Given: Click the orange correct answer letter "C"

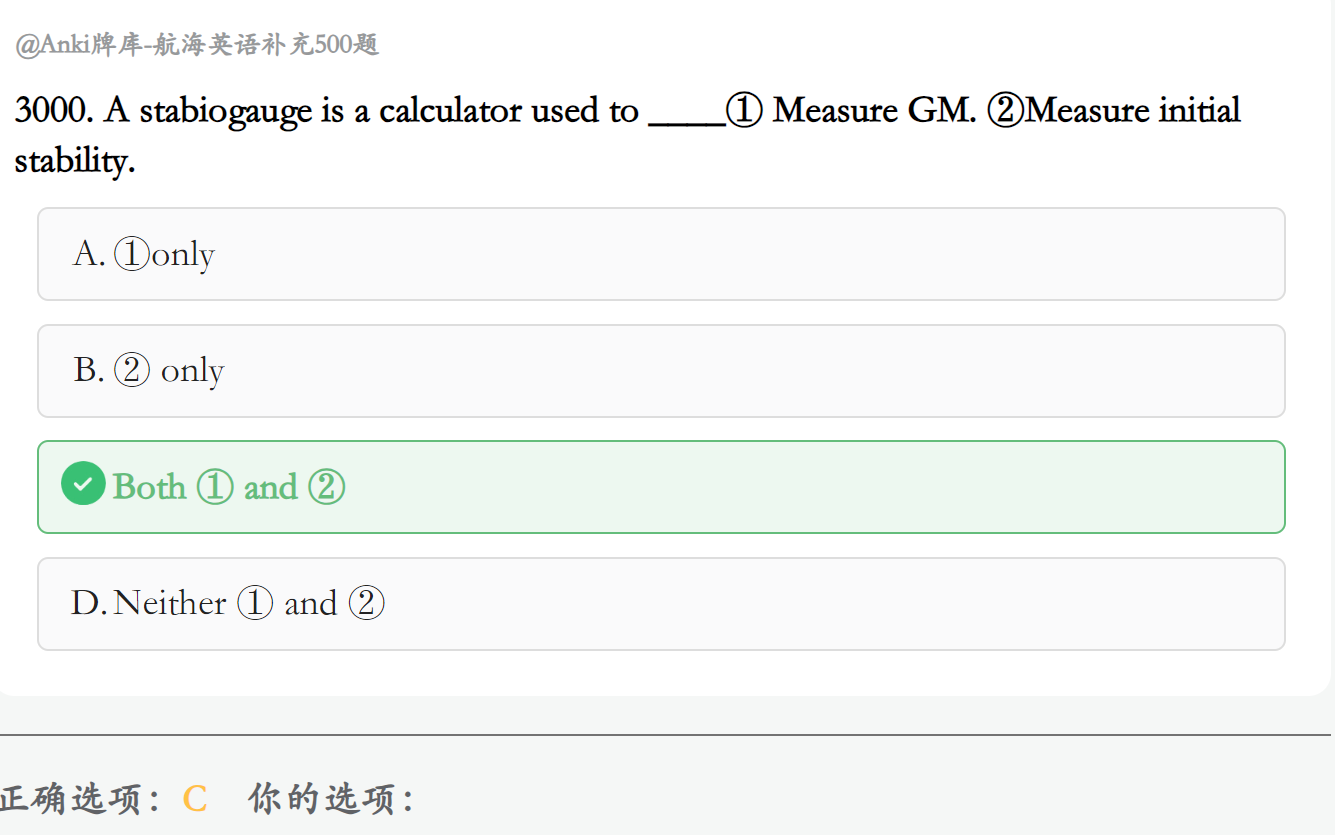Looking at the screenshot, I should (195, 799).
